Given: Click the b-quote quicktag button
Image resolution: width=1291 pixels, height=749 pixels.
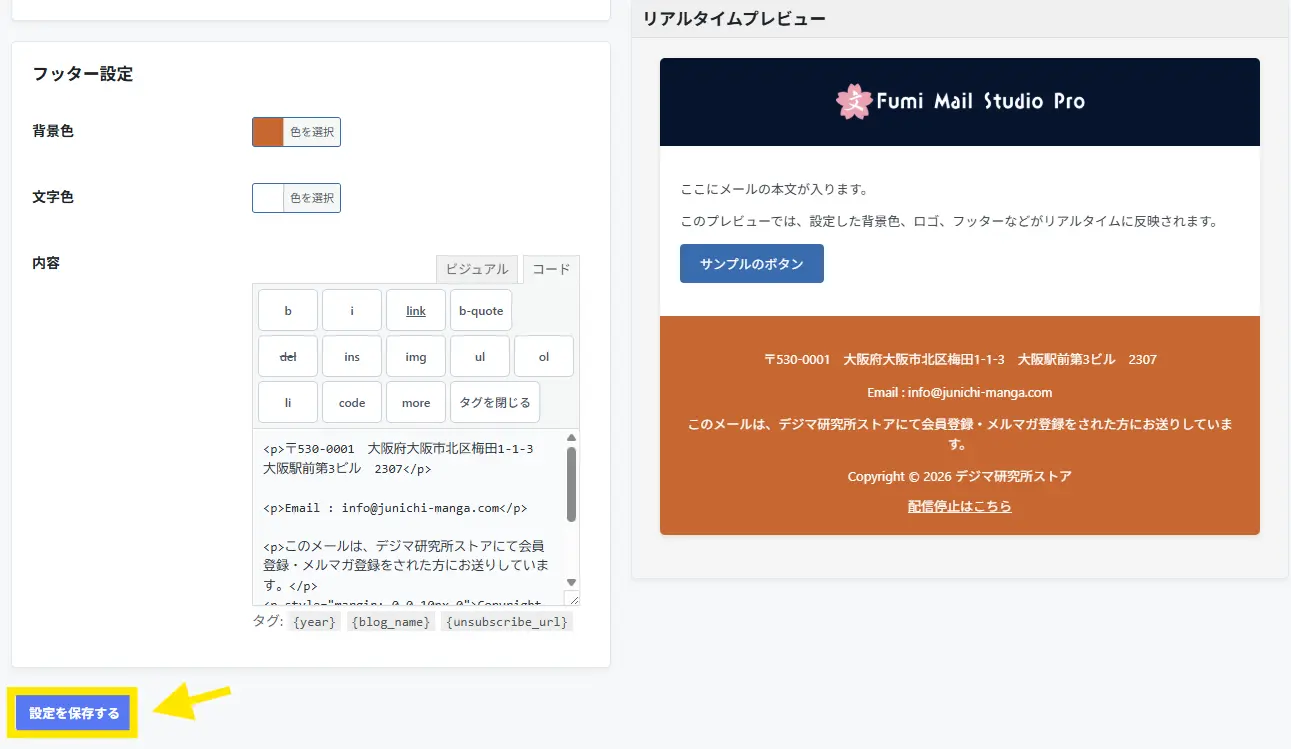Looking at the screenshot, I should coord(481,311).
